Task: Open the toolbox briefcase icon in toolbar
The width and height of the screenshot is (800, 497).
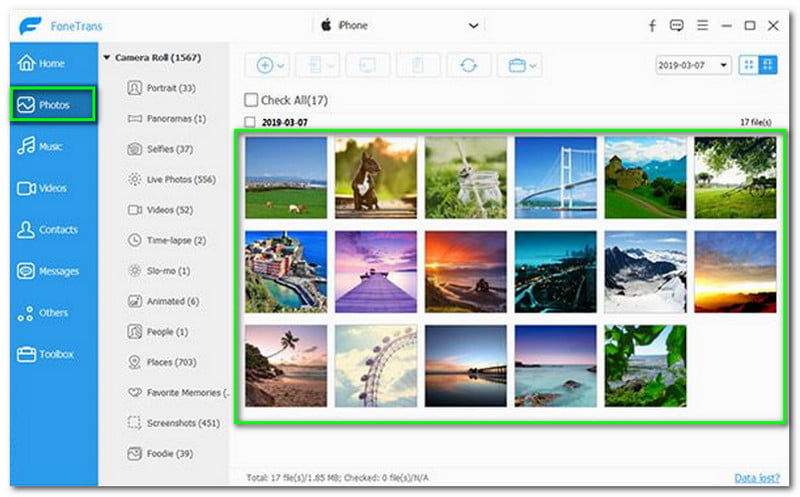Action: click(x=518, y=65)
